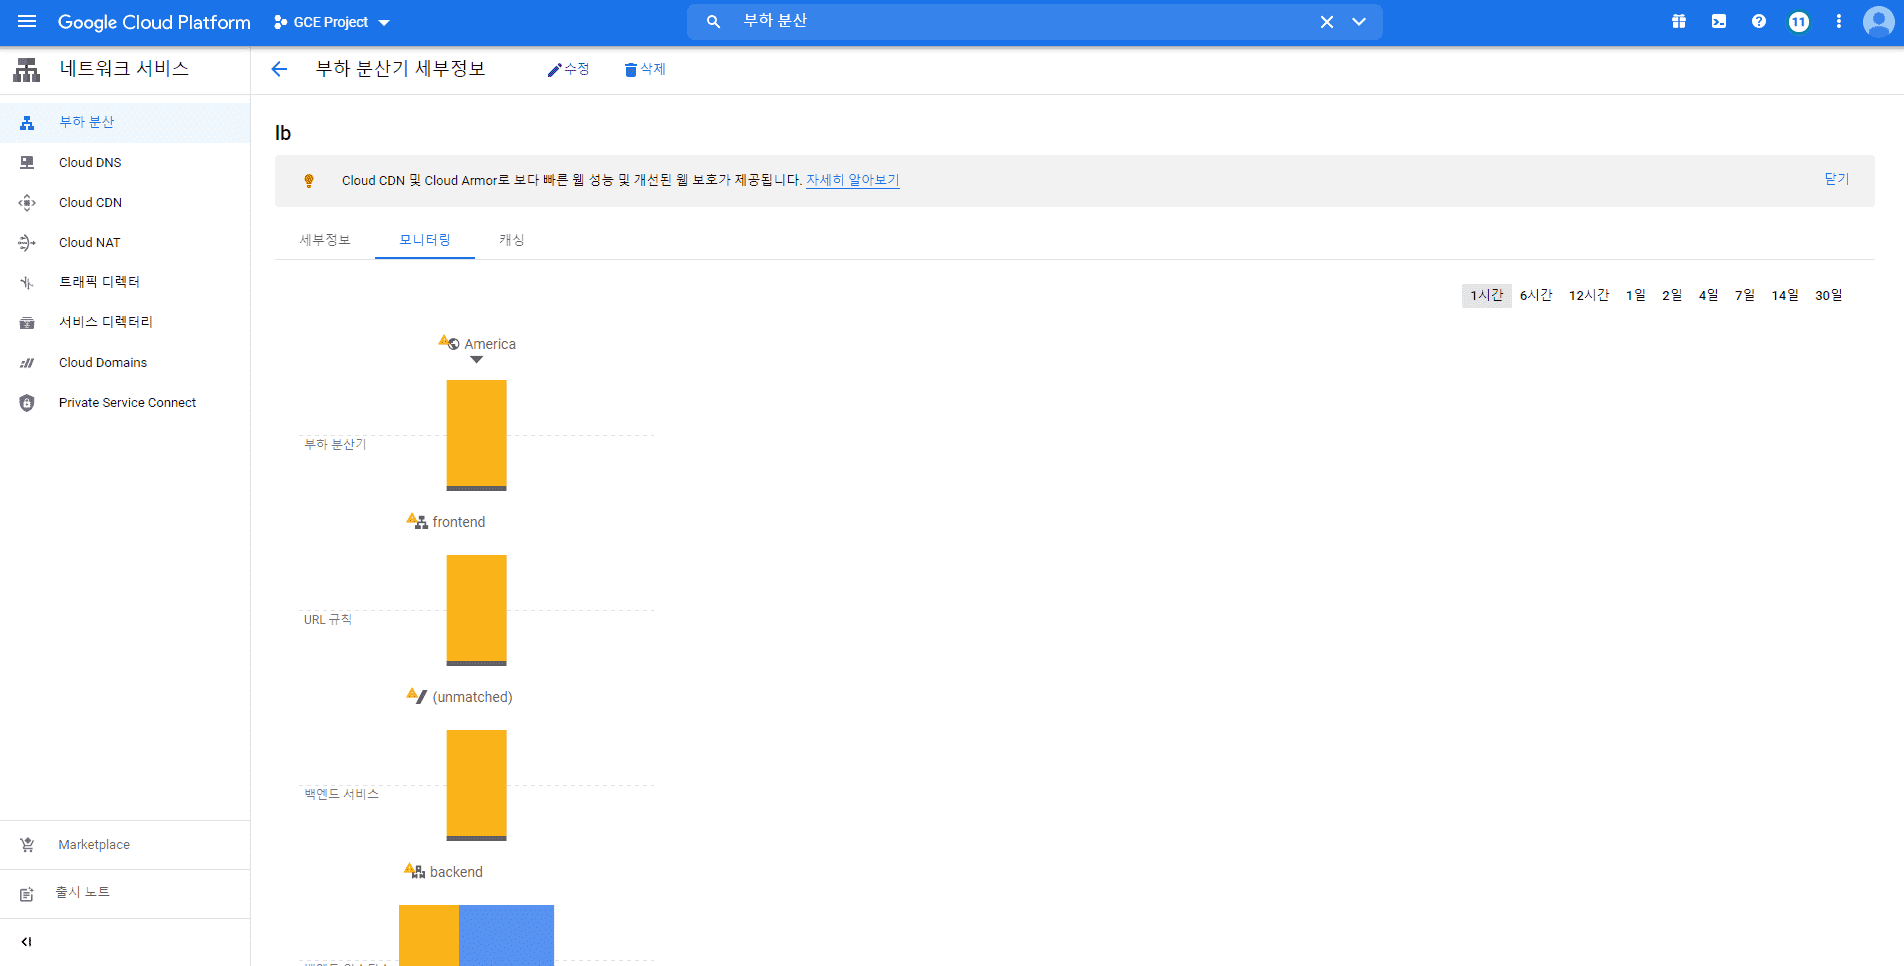1904x966 pixels.
Task: Clear the search box with the X
Action: pyautogui.click(x=1327, y=21)
